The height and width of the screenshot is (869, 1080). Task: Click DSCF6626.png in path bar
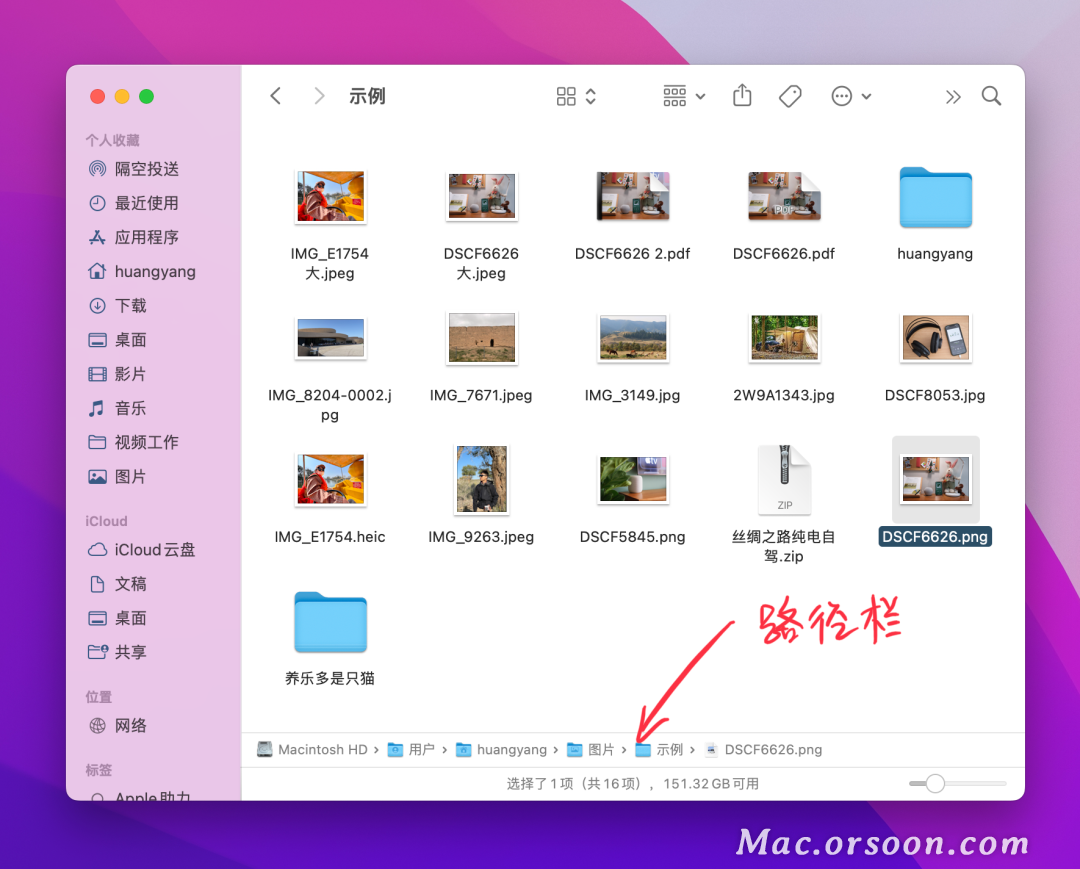click(764, 749)
